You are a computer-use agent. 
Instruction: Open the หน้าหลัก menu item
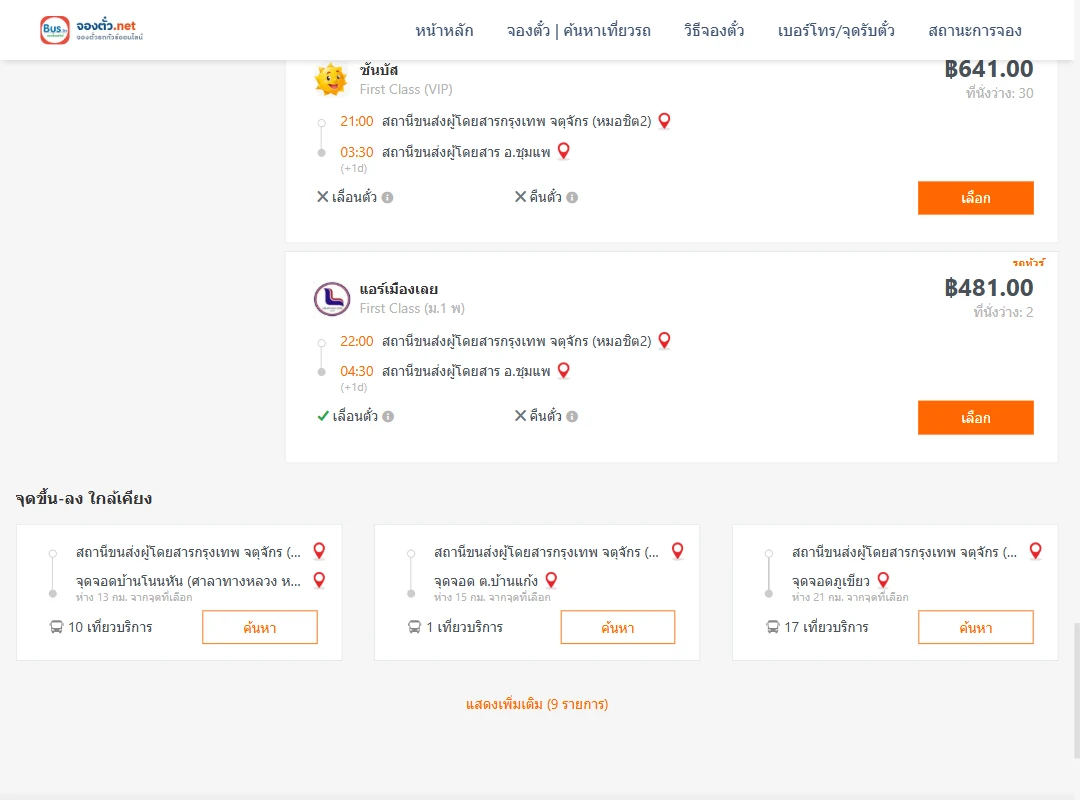point(444,31)
